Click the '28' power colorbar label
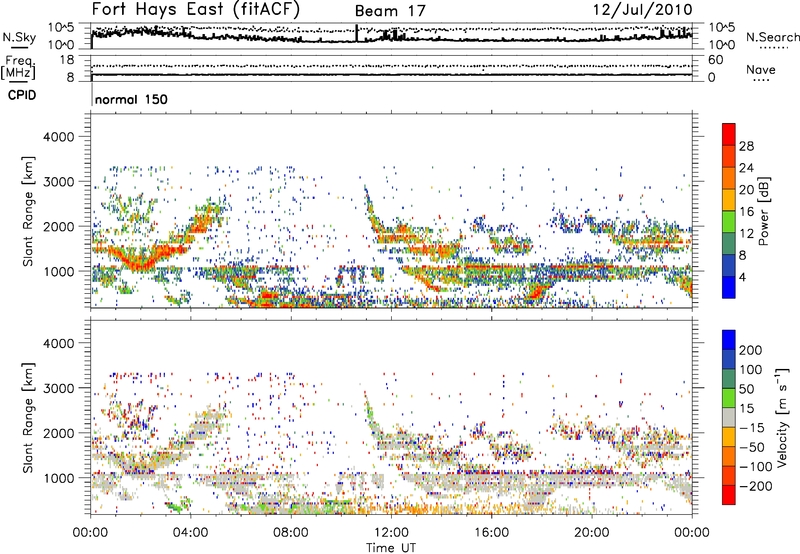This screenshot has height=554, width=800. 746,146
